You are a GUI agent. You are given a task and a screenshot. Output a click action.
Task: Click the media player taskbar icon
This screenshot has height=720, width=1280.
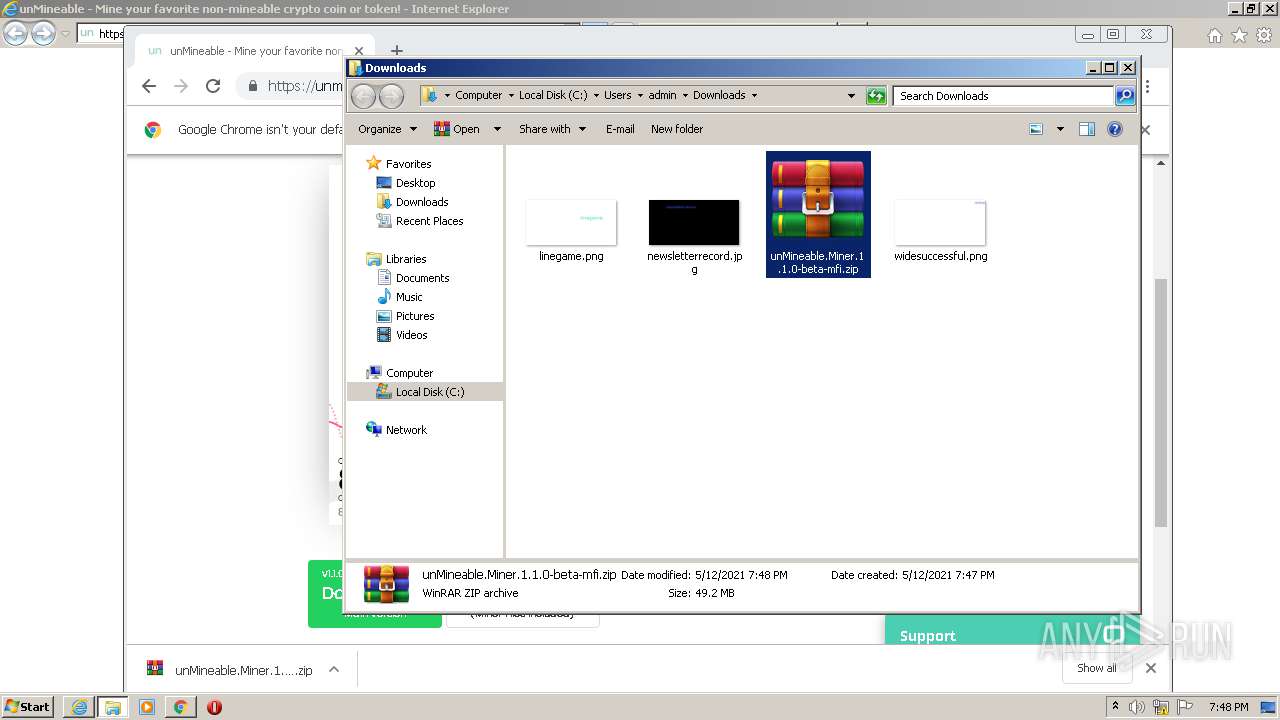(147, 707)
